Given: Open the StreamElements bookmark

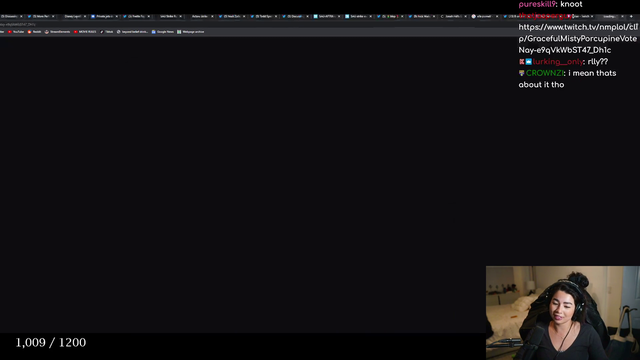Looking at the screenshot, I should click(x=58, y=32).
